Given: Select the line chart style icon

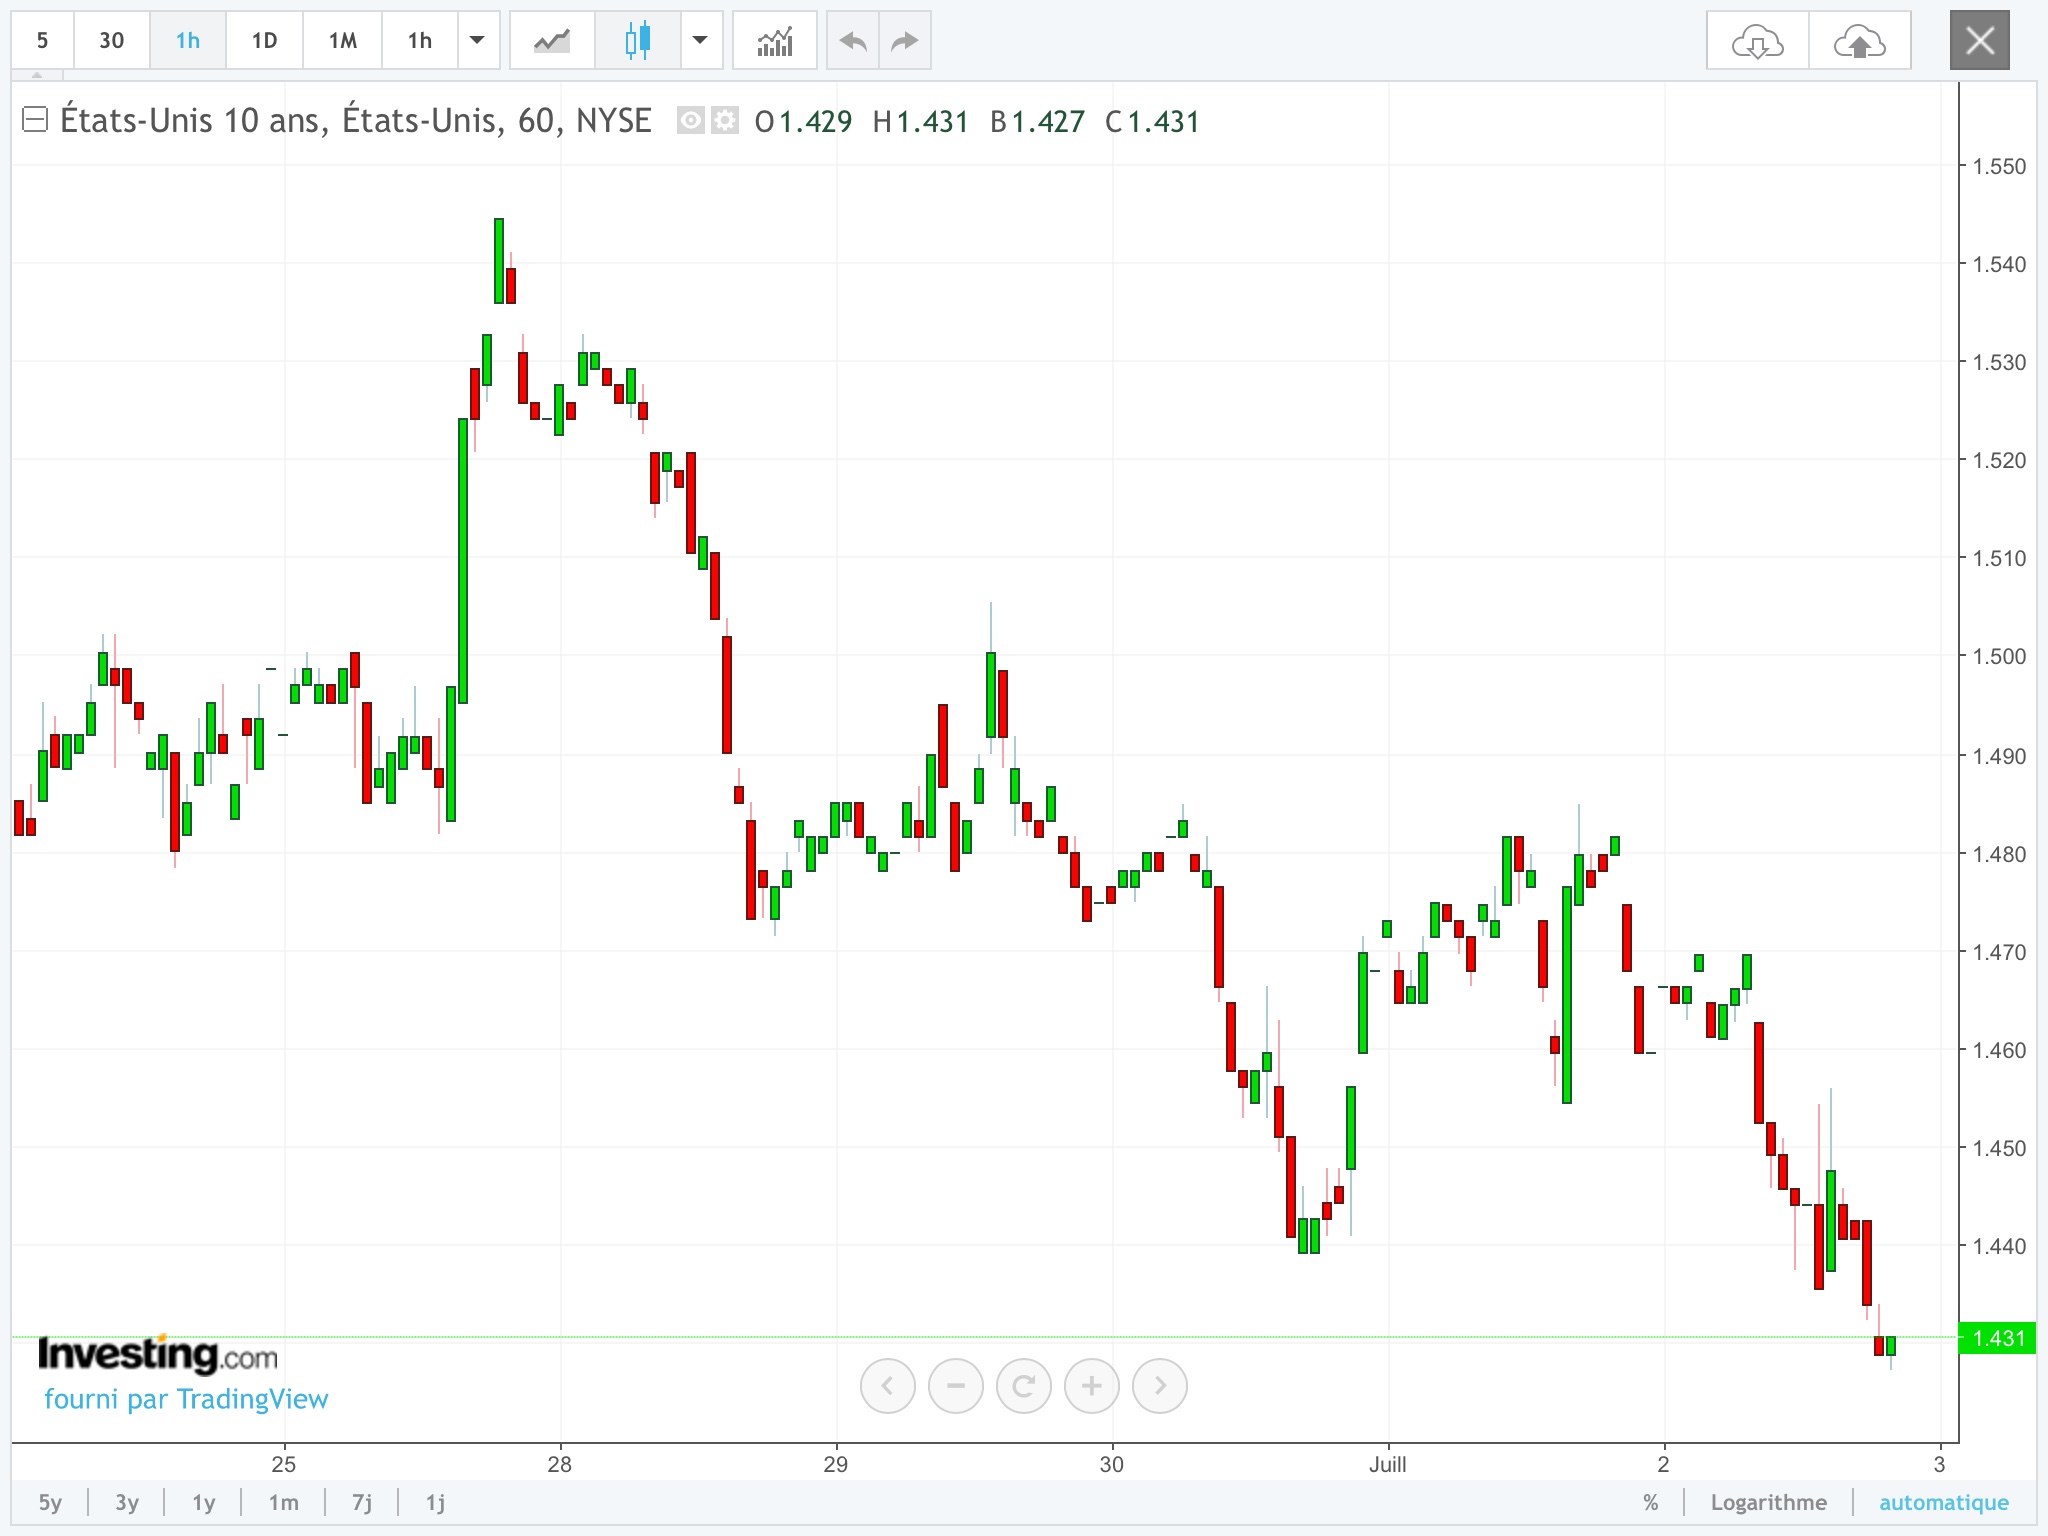Looking at the screenshot, I should 552,41.
